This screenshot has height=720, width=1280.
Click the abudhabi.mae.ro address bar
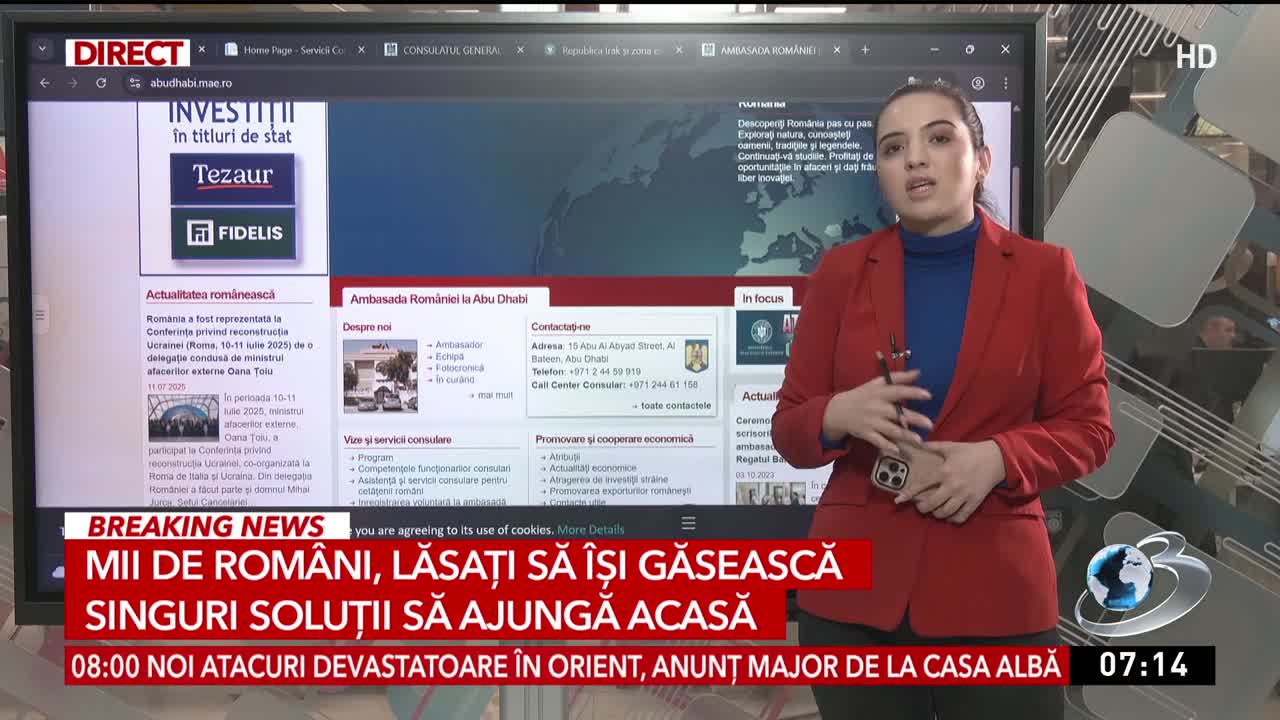coord(195,82)
